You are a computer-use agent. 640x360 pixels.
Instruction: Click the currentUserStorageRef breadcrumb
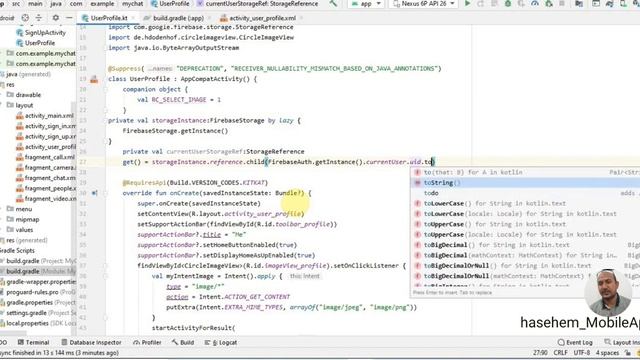click(258, 4)
